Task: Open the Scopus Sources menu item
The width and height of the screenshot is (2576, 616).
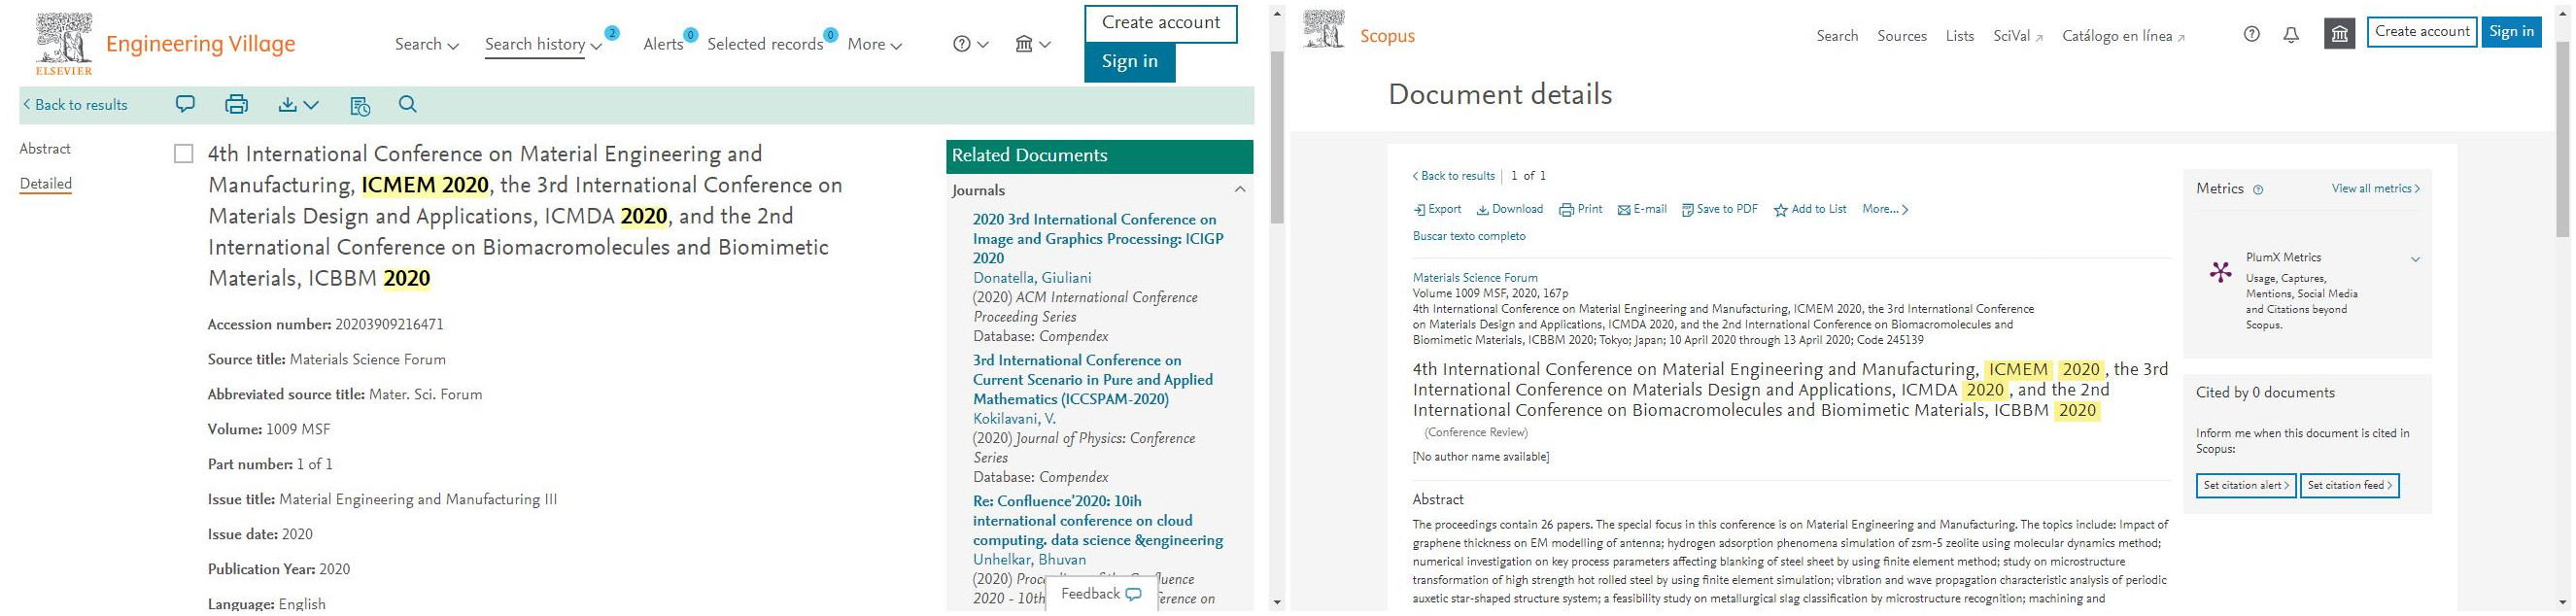Action: coord(1902,36)
